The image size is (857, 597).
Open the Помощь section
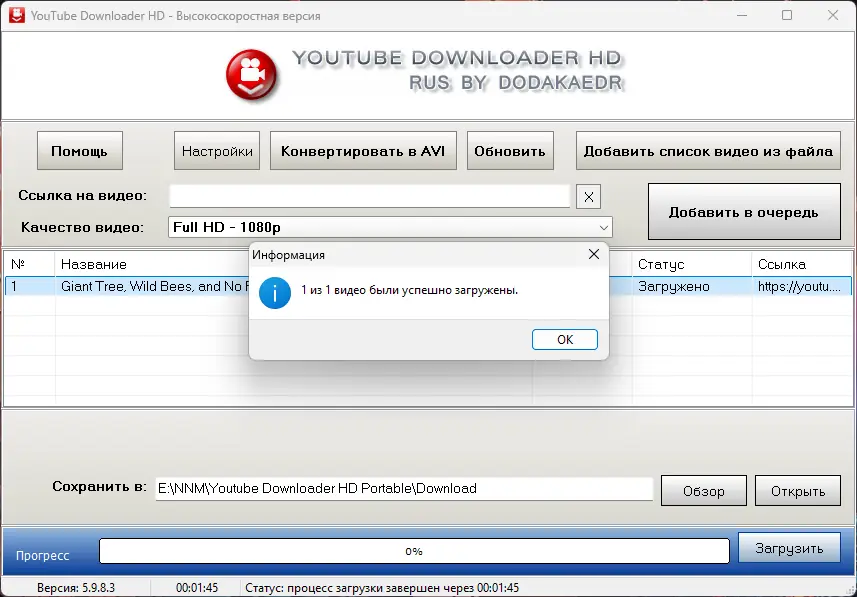79,150
